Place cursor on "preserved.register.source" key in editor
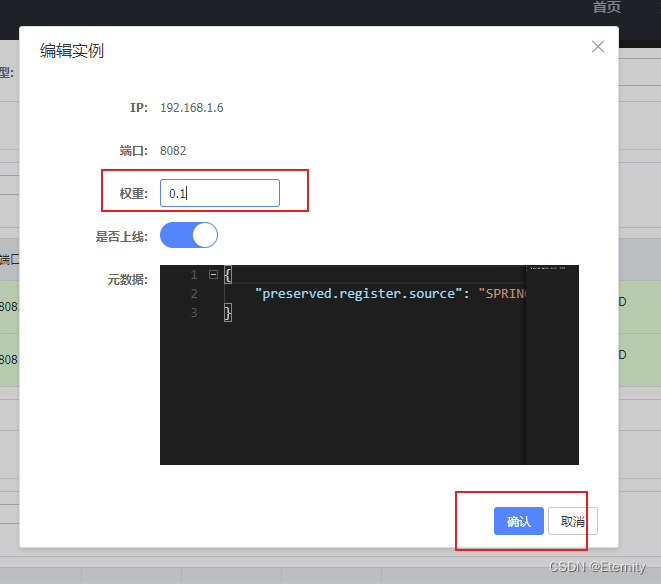Screen dimensions: 661x584 (359, 293)
